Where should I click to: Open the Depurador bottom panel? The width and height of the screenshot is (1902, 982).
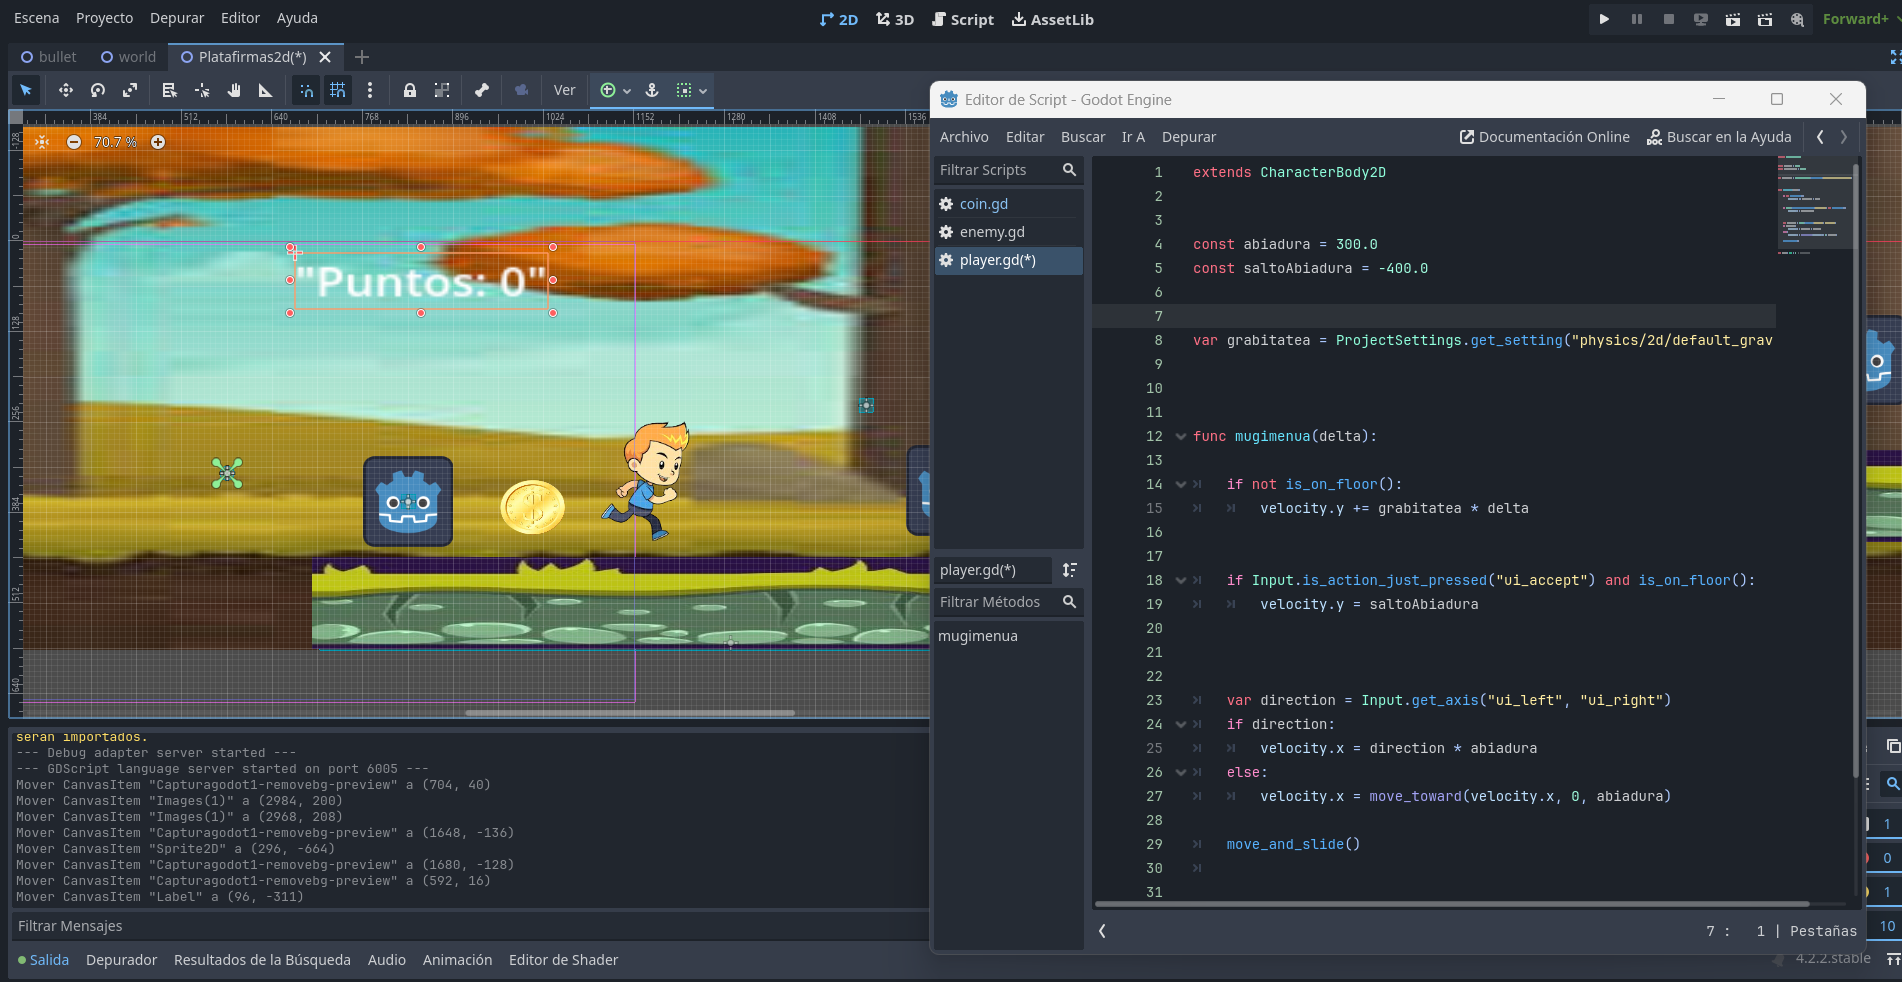121,960
